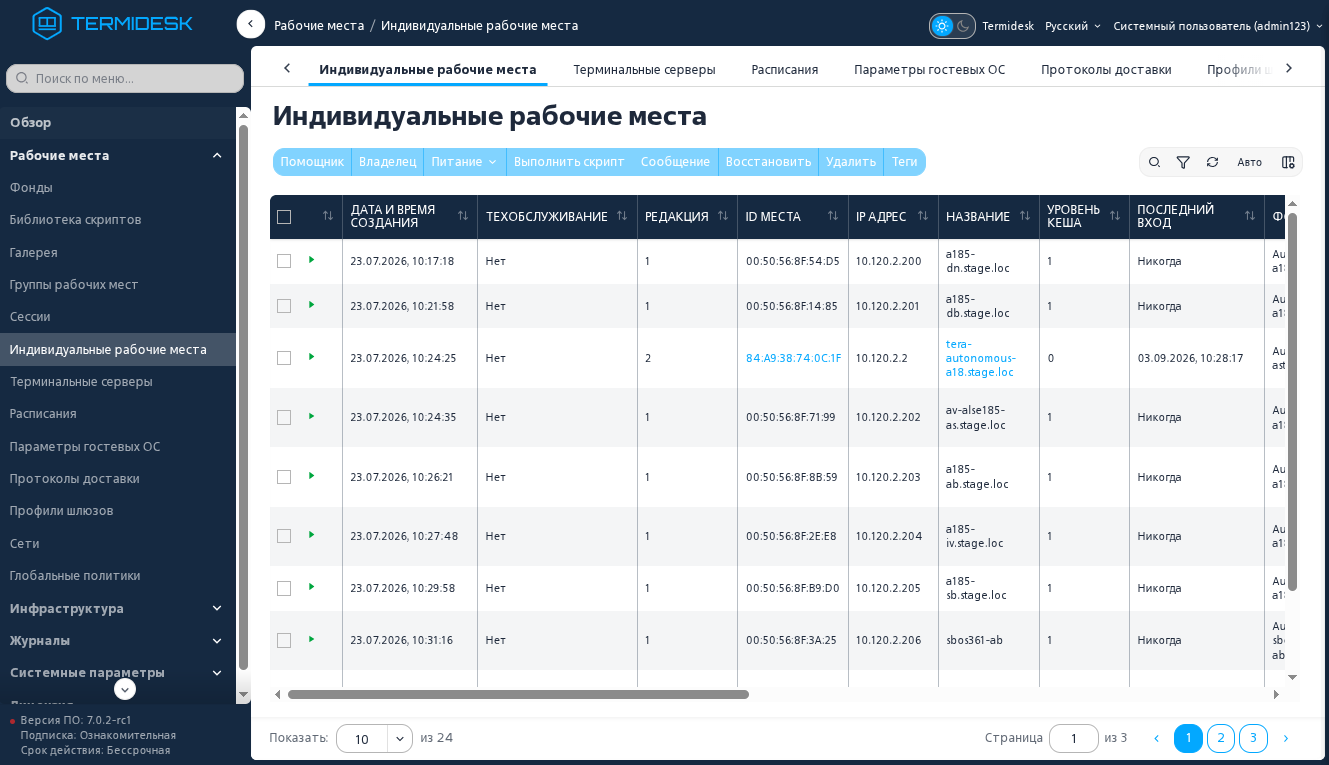Collapse sidebar with the back arrow button
Image resolution: width=1329 pixels, height=765 pixels.
(x=251, y=25)
